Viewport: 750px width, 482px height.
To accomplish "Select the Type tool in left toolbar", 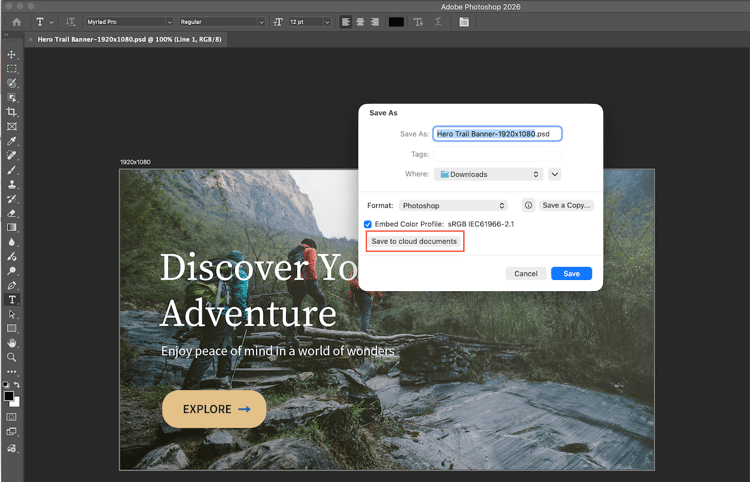I will tap(11, 300).
